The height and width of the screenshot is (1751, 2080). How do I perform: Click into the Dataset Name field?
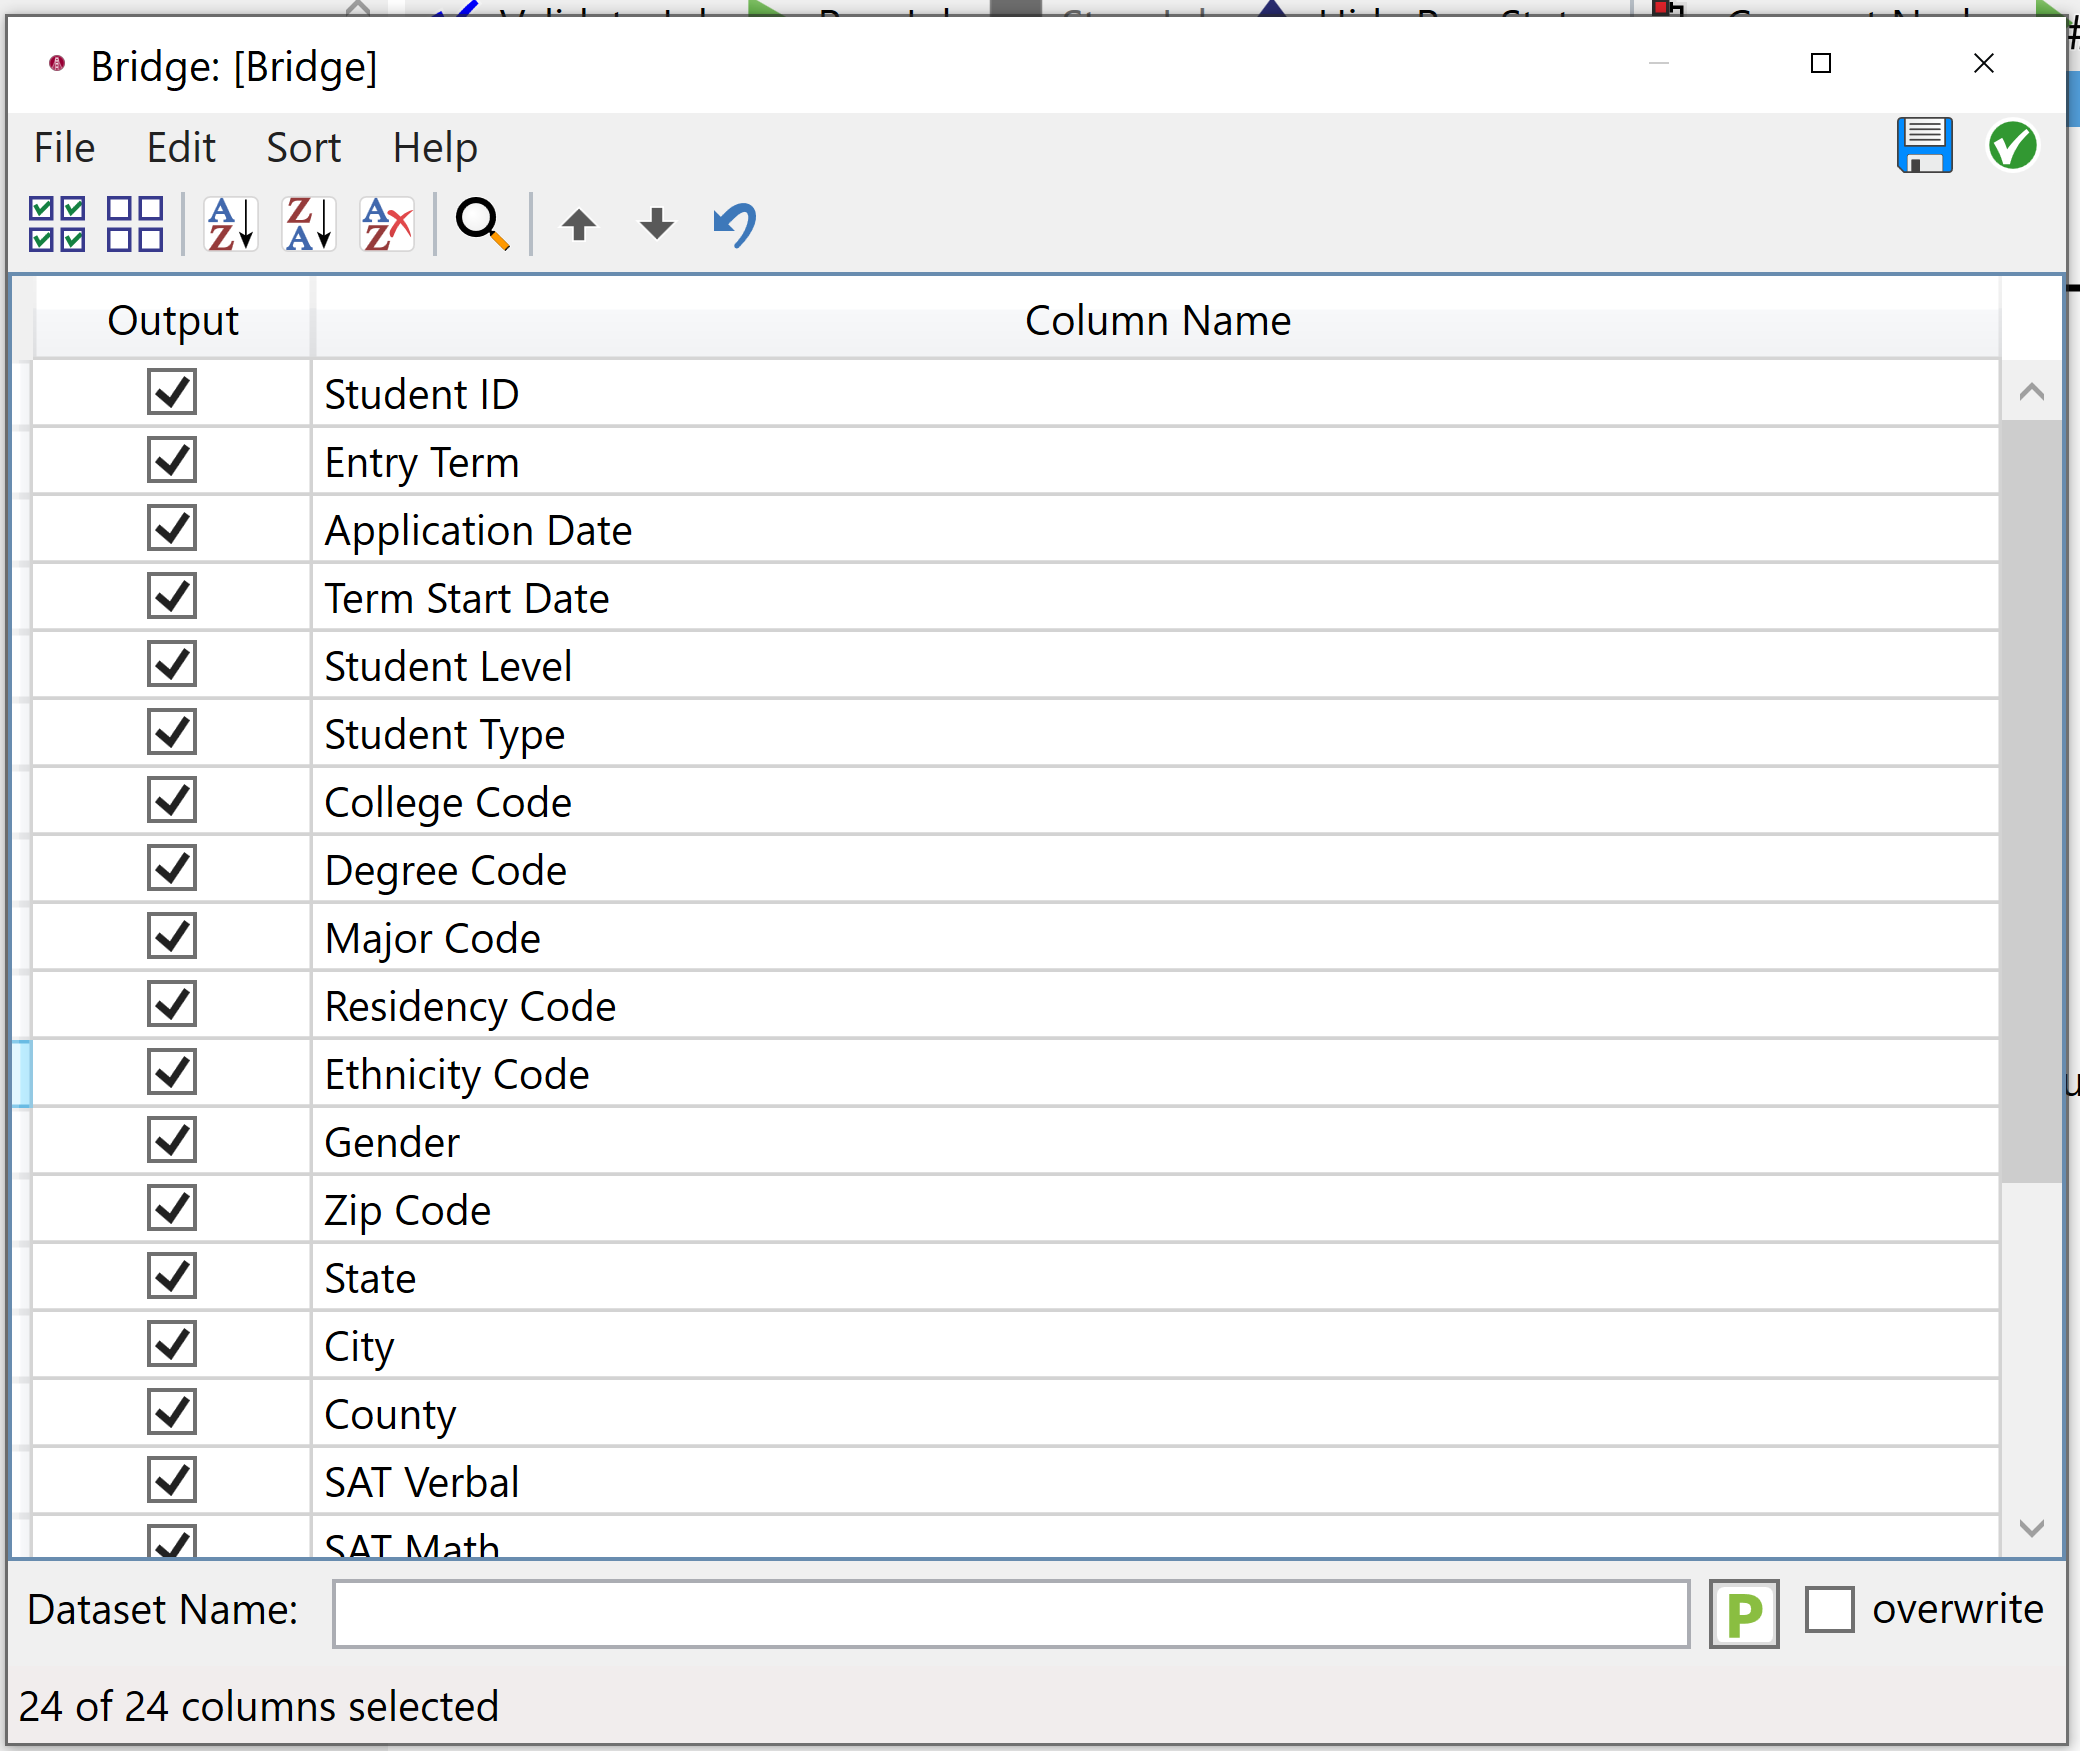1010,1613
